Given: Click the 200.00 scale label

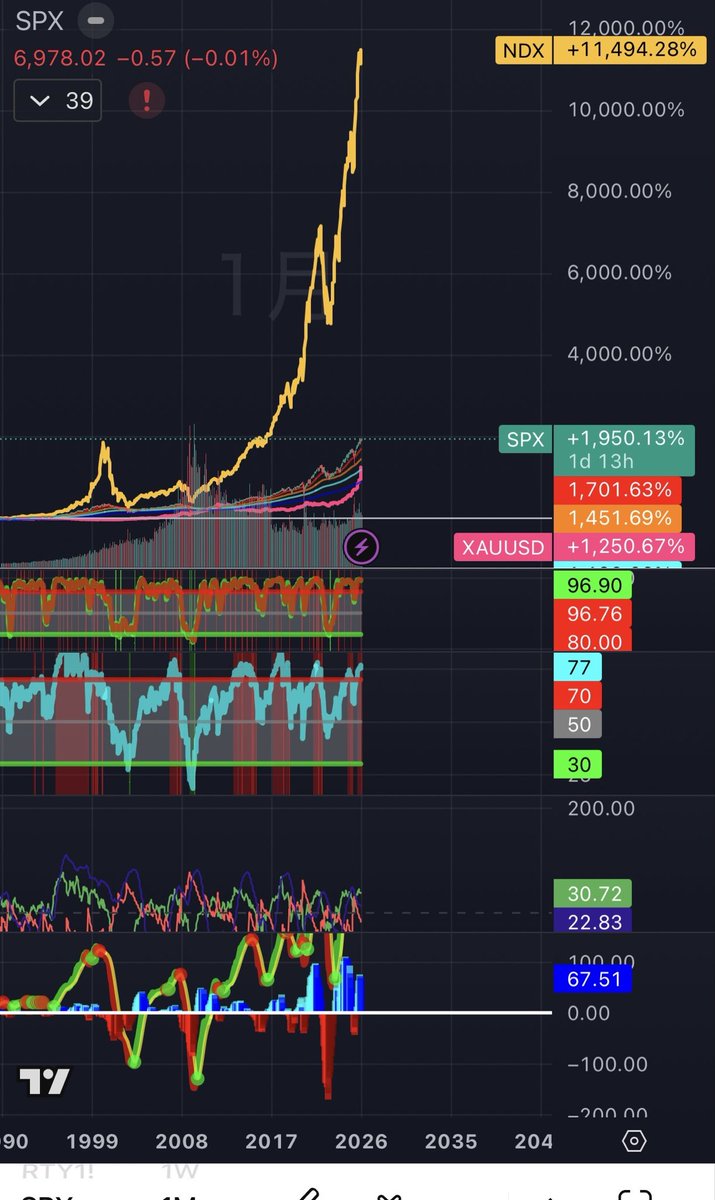Looking at the screenshot, I should point(601,808).
